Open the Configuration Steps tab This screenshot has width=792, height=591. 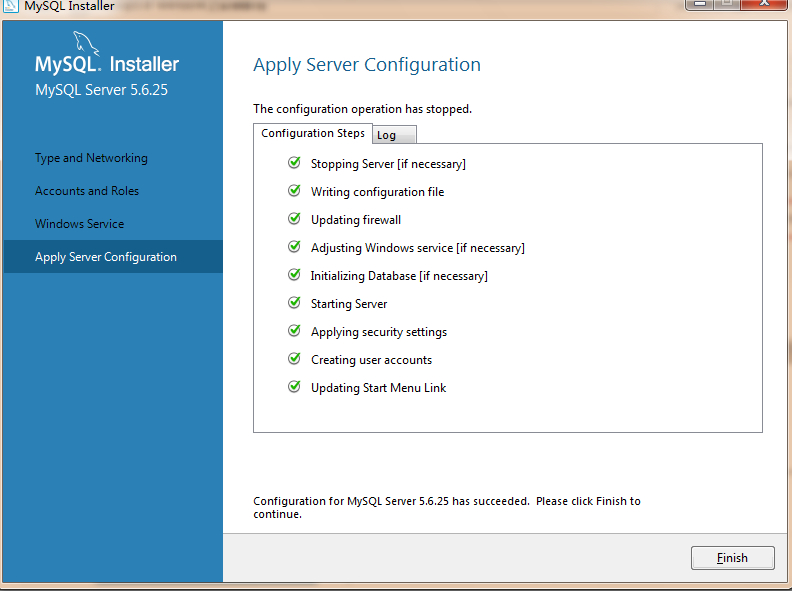pos(313,133)
